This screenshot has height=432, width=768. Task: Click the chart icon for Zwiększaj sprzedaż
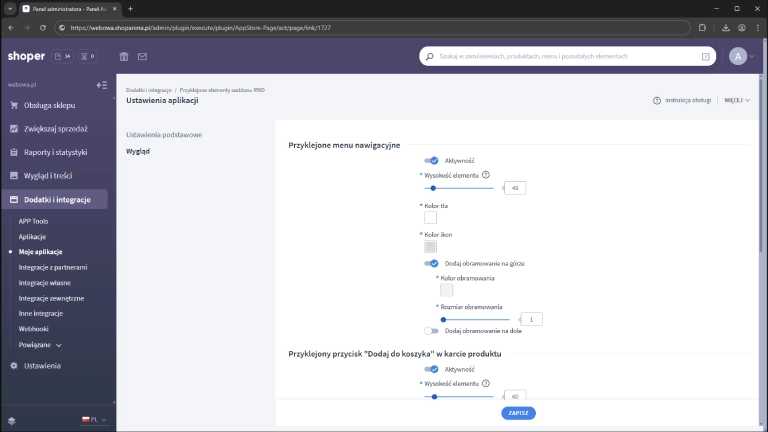[x=13, y=129]
